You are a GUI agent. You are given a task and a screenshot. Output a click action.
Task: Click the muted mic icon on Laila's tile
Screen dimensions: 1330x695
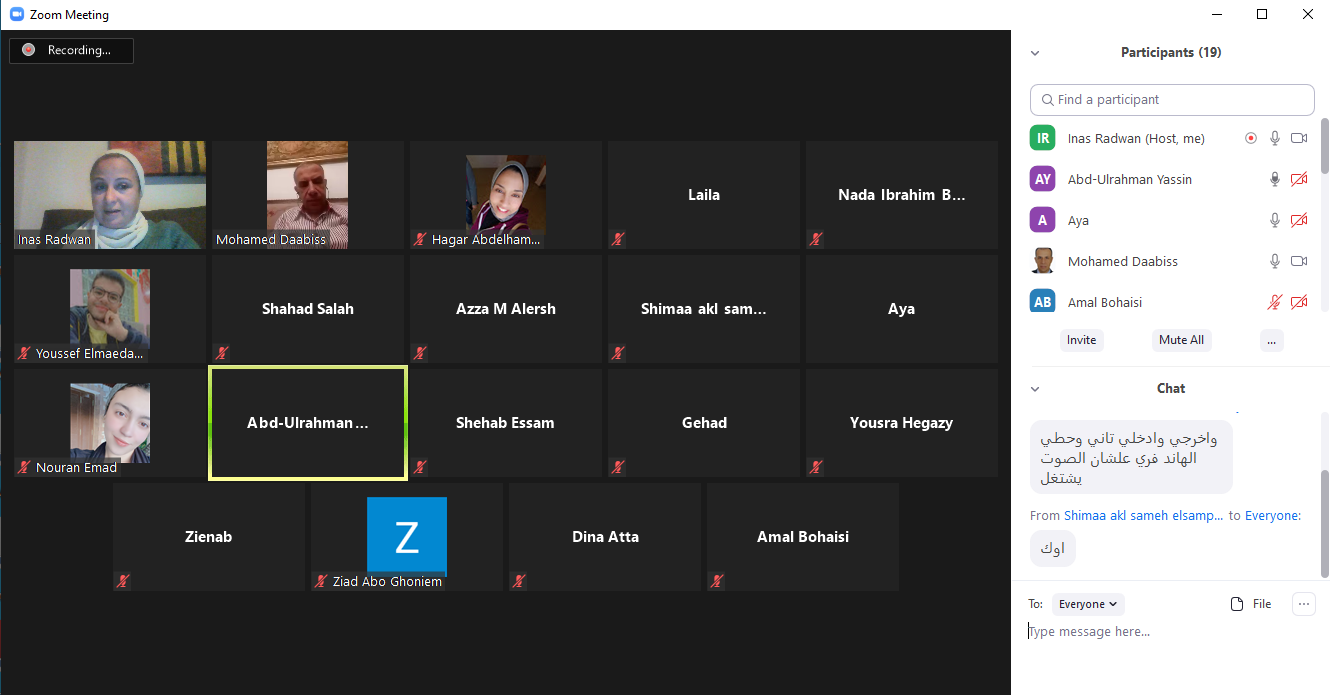point(618,239)
